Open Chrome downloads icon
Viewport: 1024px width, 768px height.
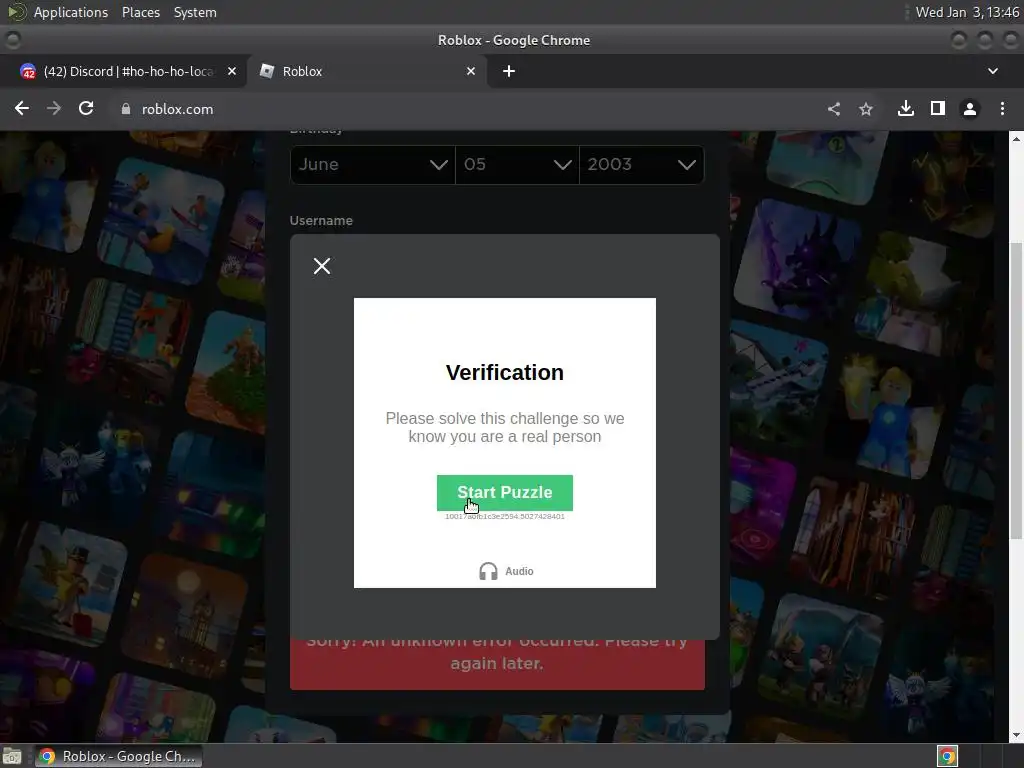[905, 108]
